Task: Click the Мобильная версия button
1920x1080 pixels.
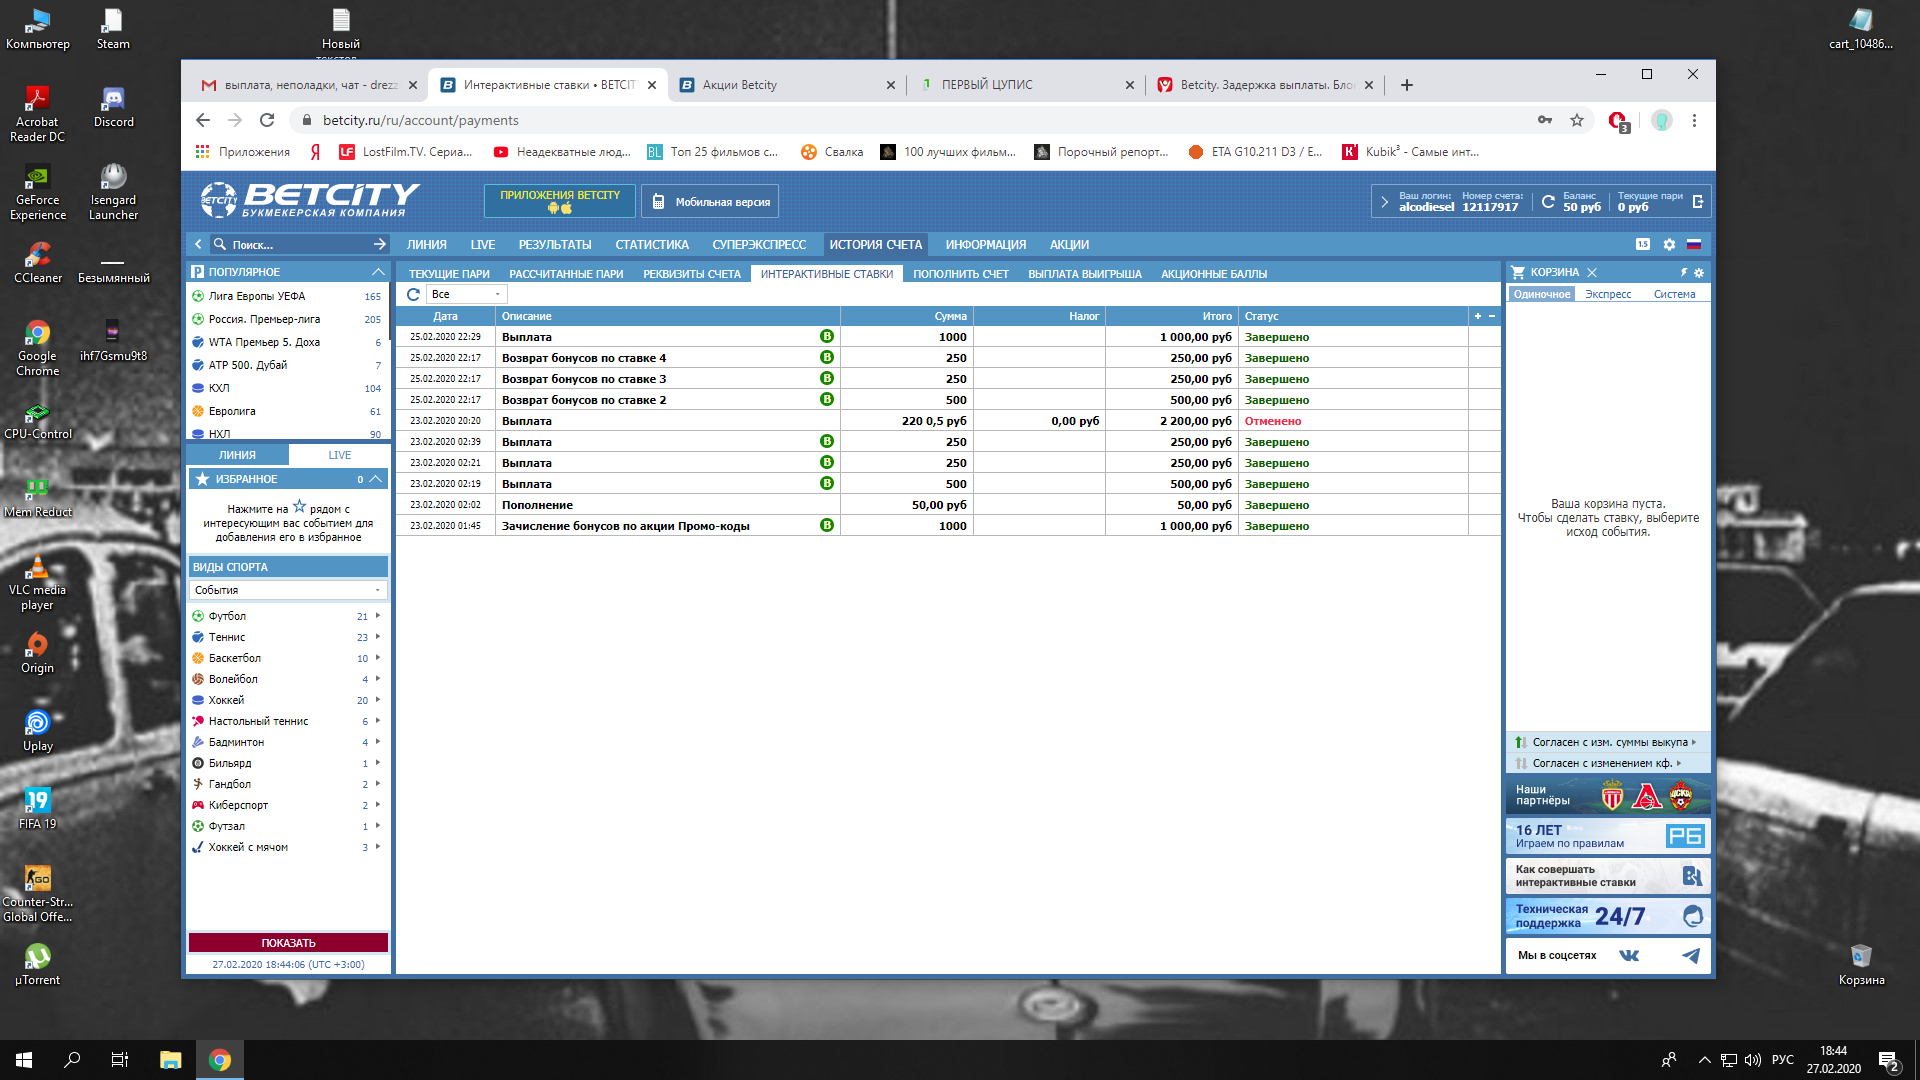Action: 711,202
